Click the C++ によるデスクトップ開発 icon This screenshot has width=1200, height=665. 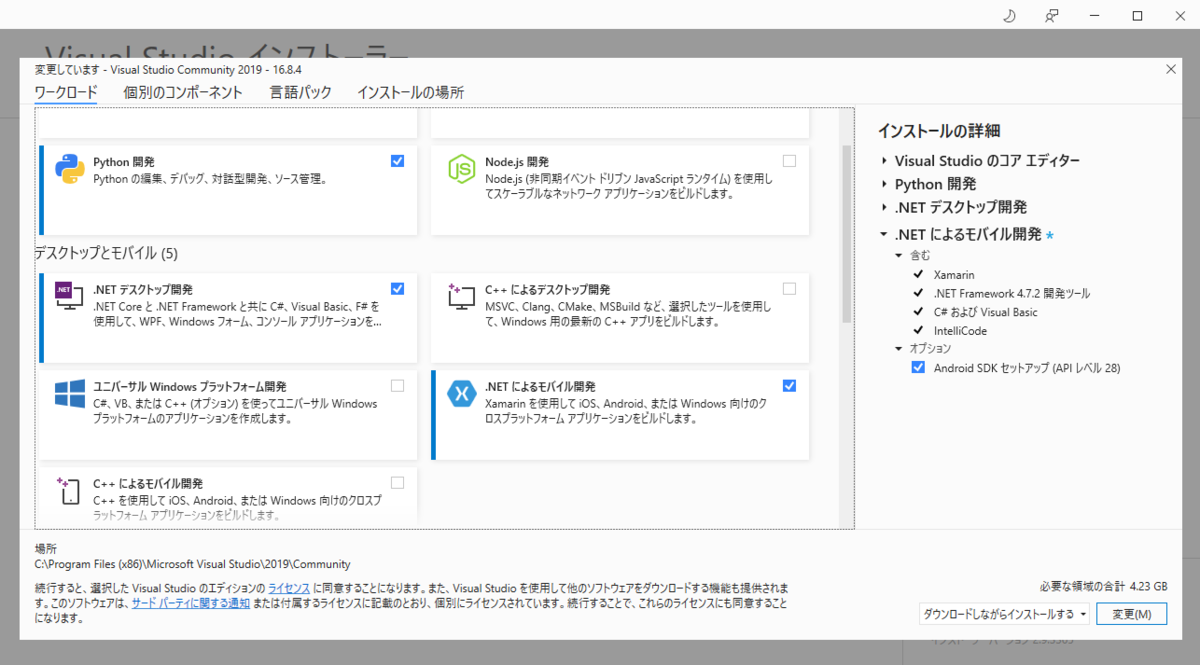click(461, 298)
